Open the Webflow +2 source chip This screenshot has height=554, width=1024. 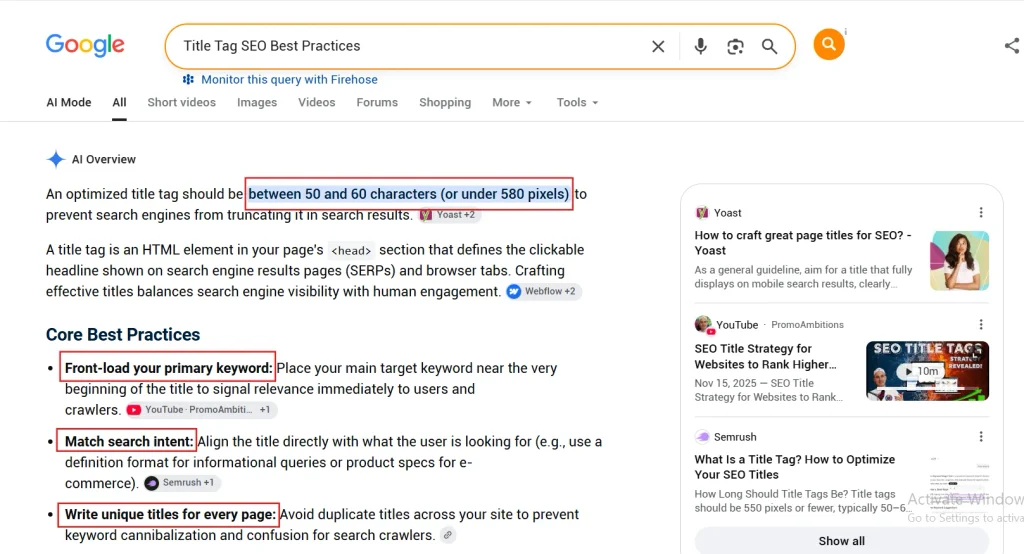click(x=543, y=291)
